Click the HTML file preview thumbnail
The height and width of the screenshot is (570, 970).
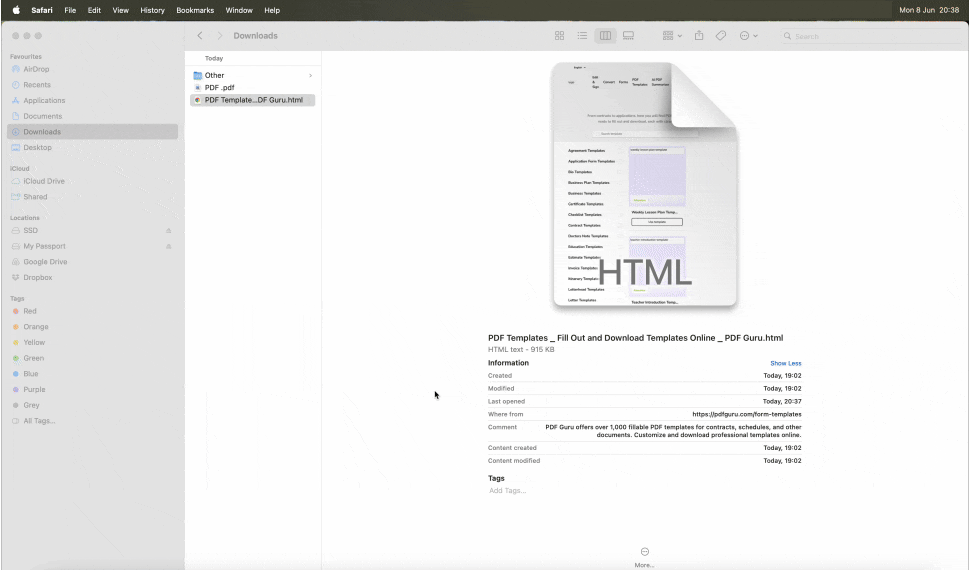pyautogui.click(x=645, y=184)
